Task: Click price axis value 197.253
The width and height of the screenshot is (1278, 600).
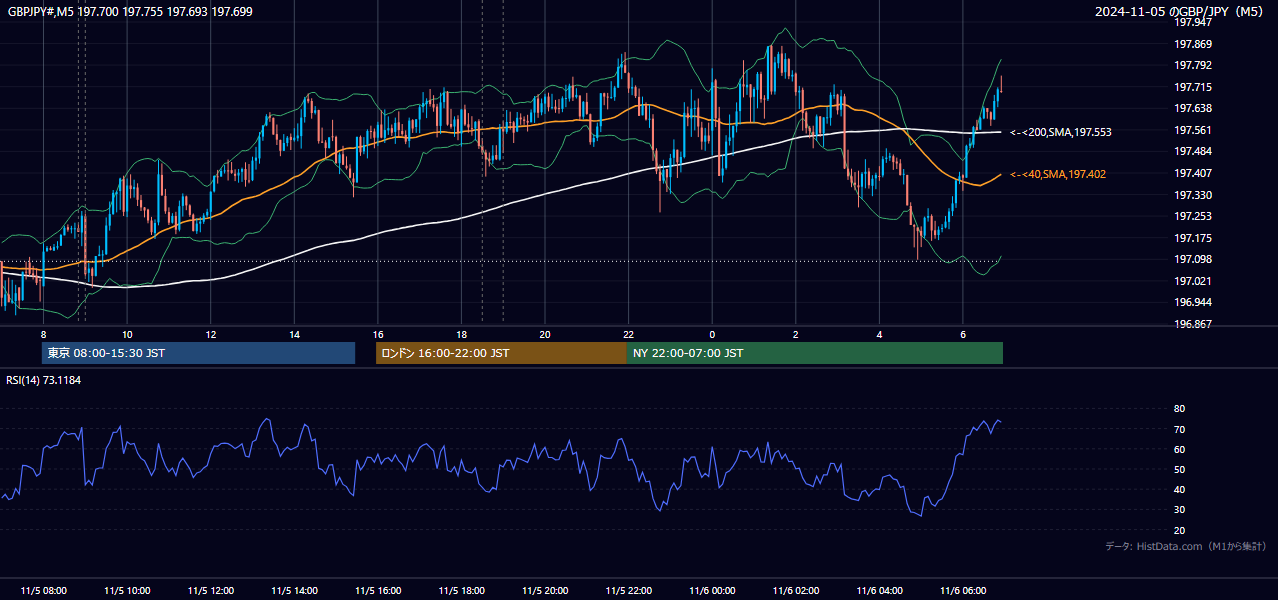Action: [1192, 216]
